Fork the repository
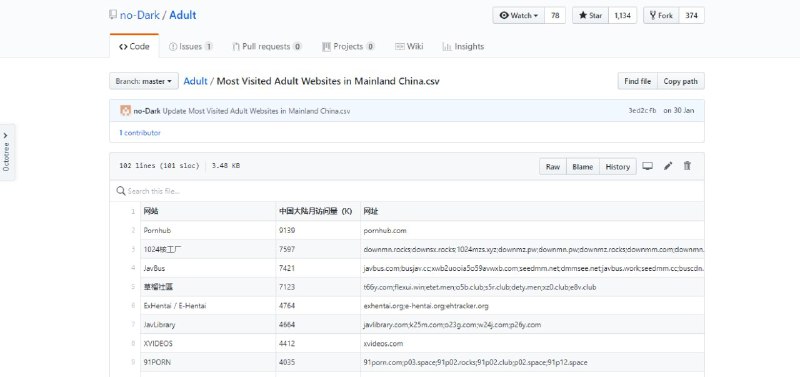Image resolution: width=800 pixels, height=377 pixels. [x=661, y=15]
